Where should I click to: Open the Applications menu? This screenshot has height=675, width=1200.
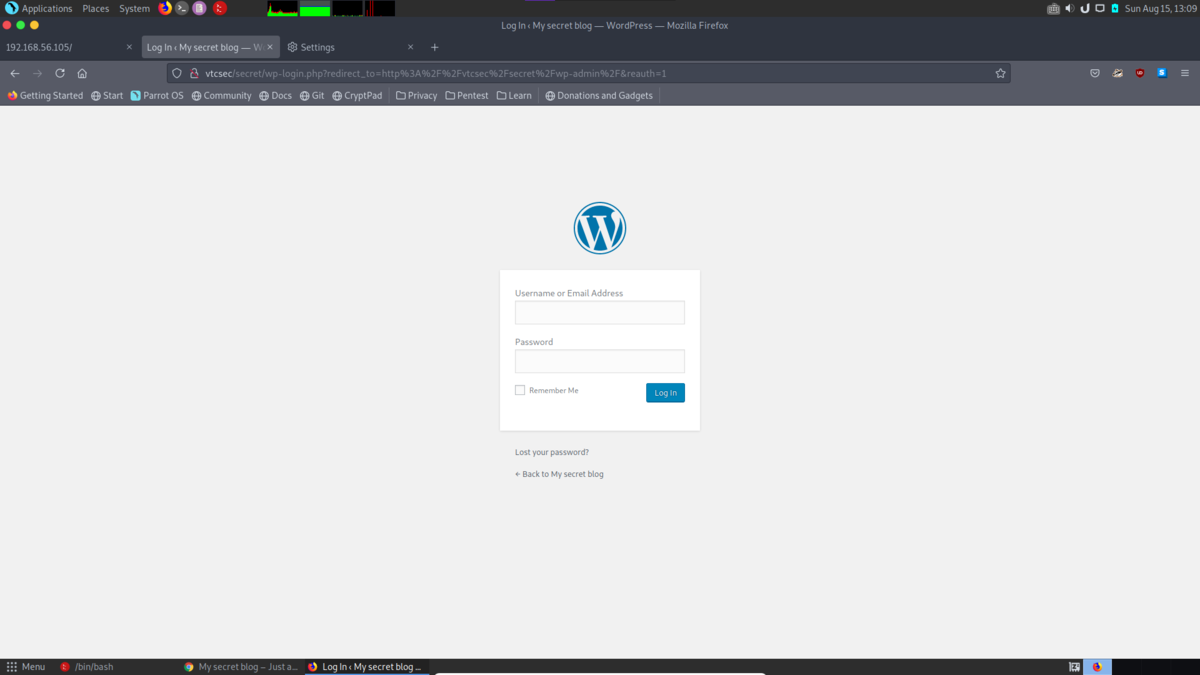pyautogui.click(x=38, y=8)
